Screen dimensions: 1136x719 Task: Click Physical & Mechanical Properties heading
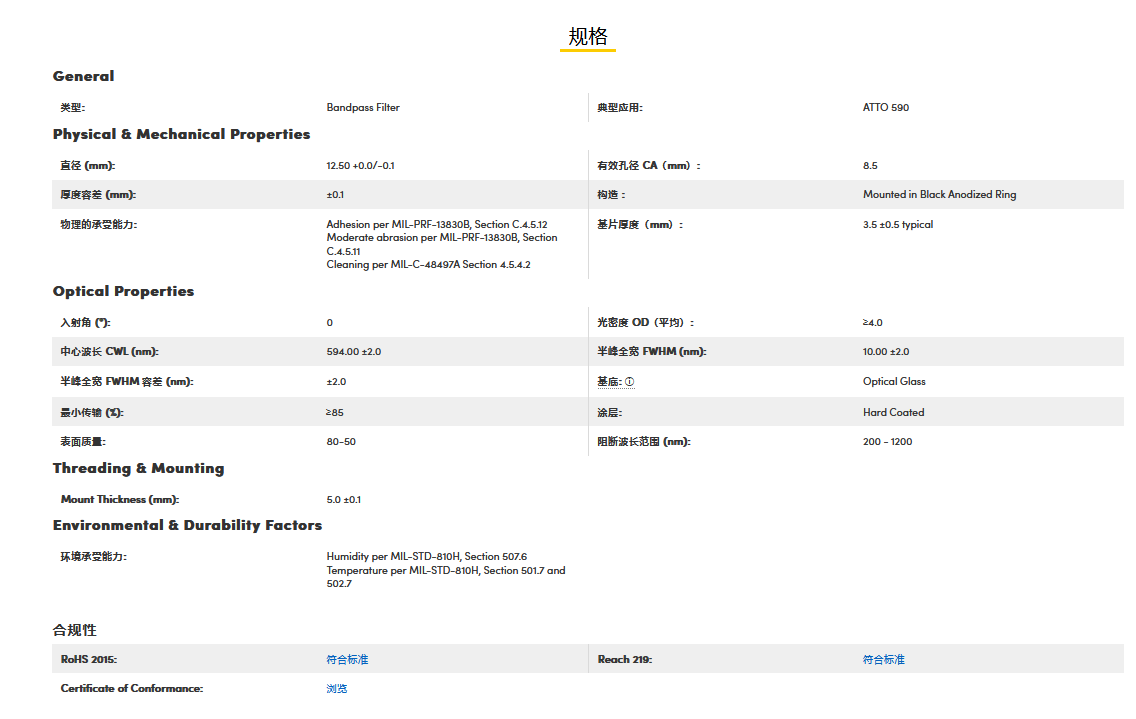(181, 134)
